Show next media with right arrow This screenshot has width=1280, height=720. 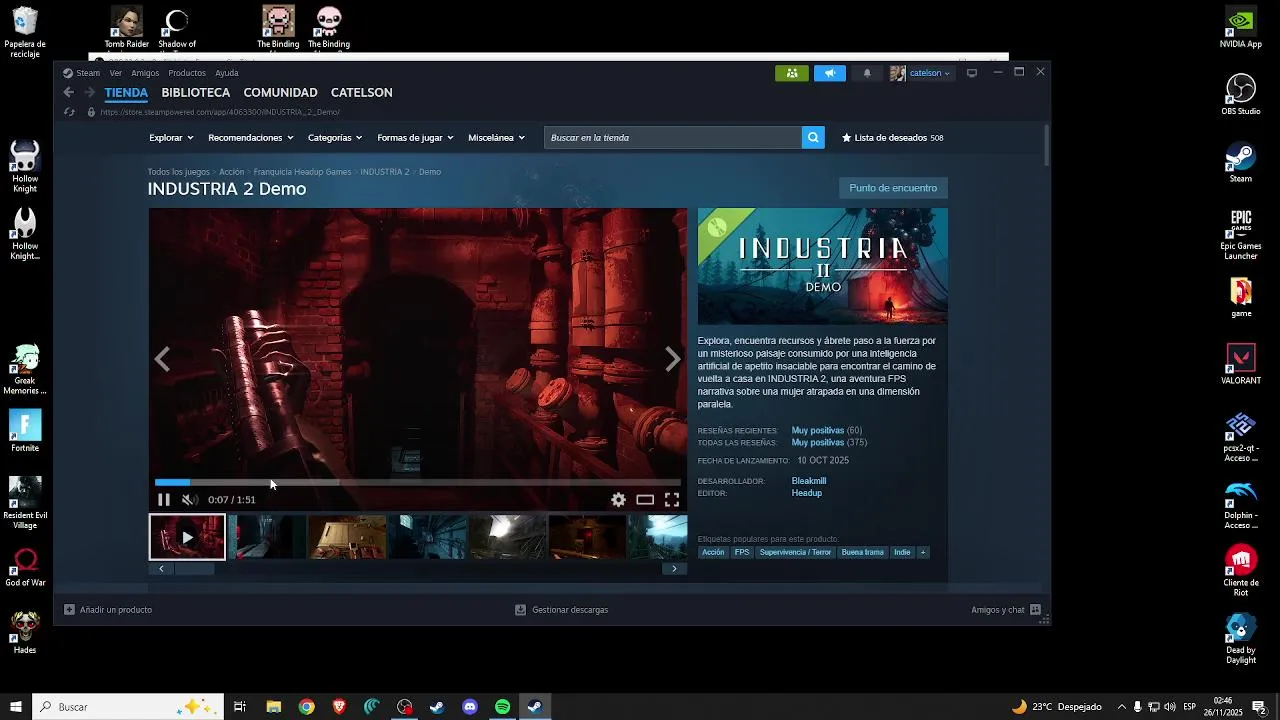click(x=673, y=359)
